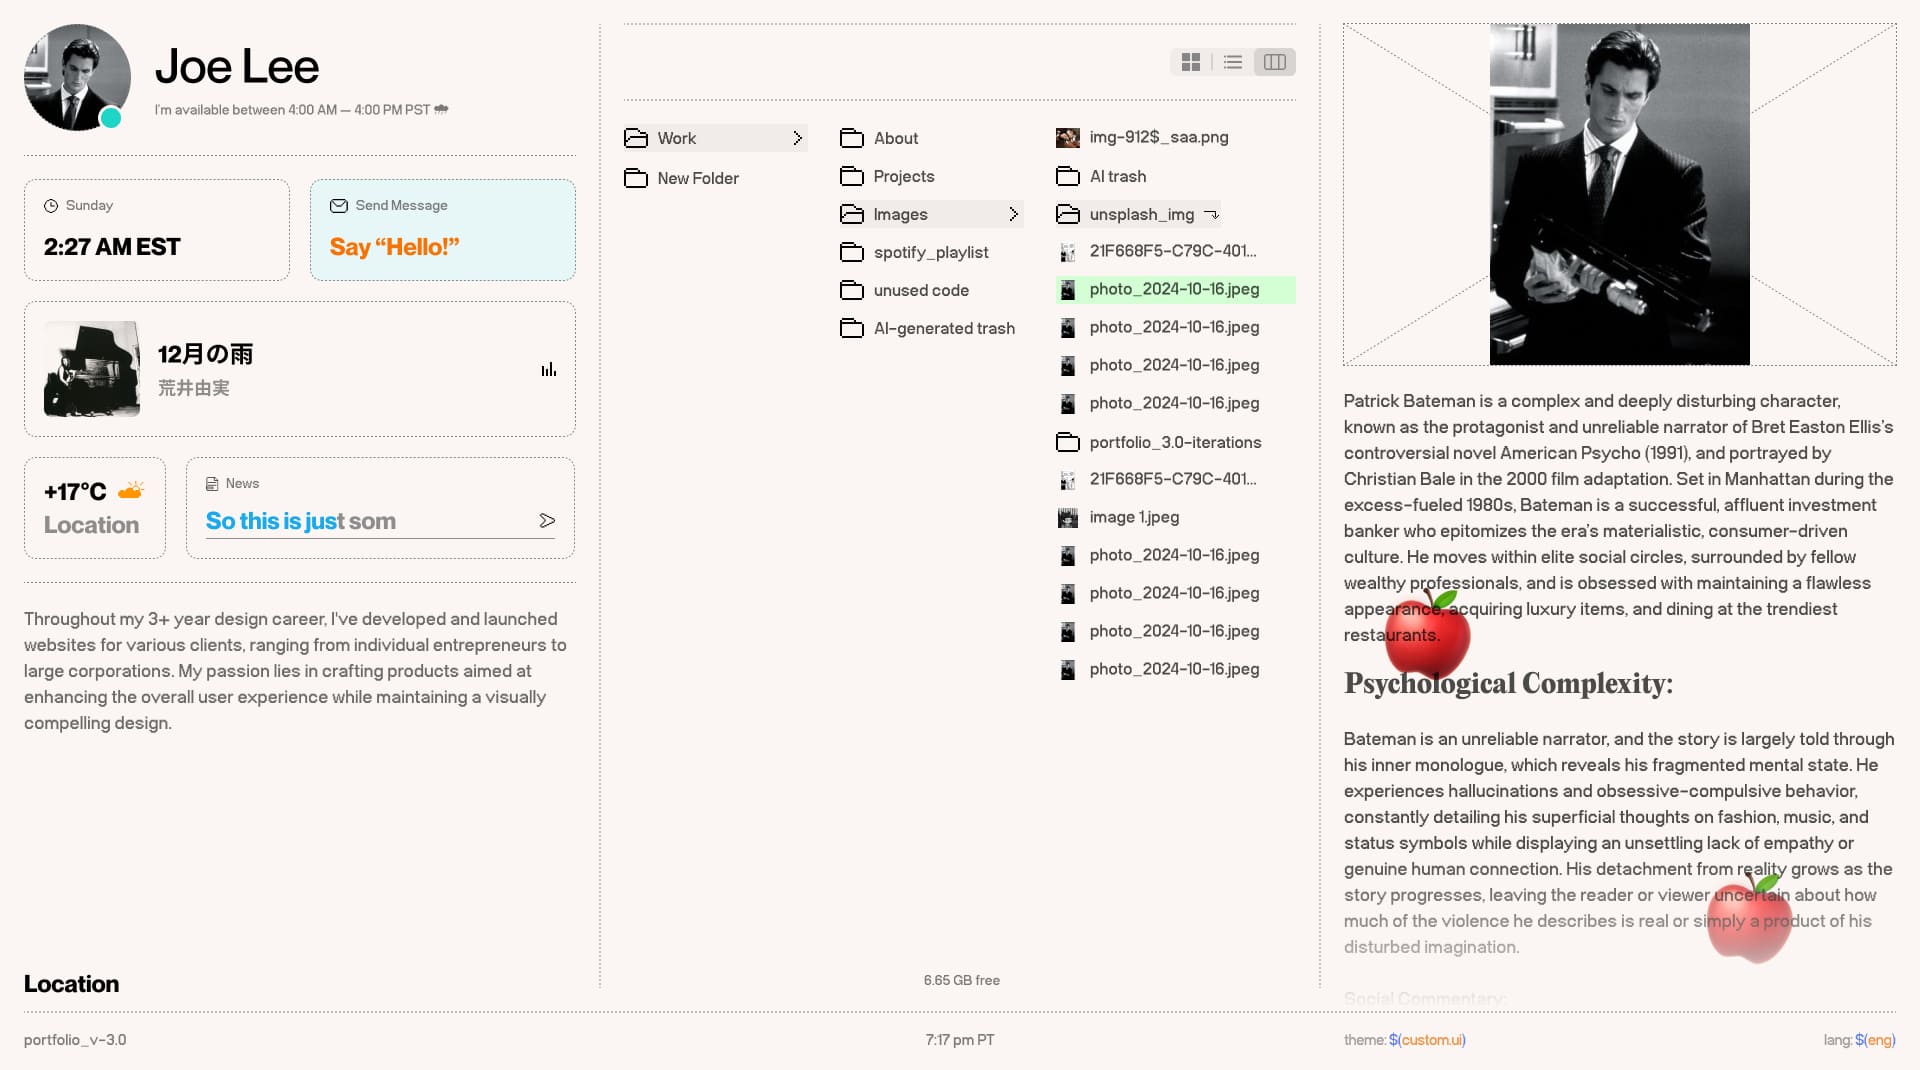Change the eng language setting

[x=1879, y=1040]
